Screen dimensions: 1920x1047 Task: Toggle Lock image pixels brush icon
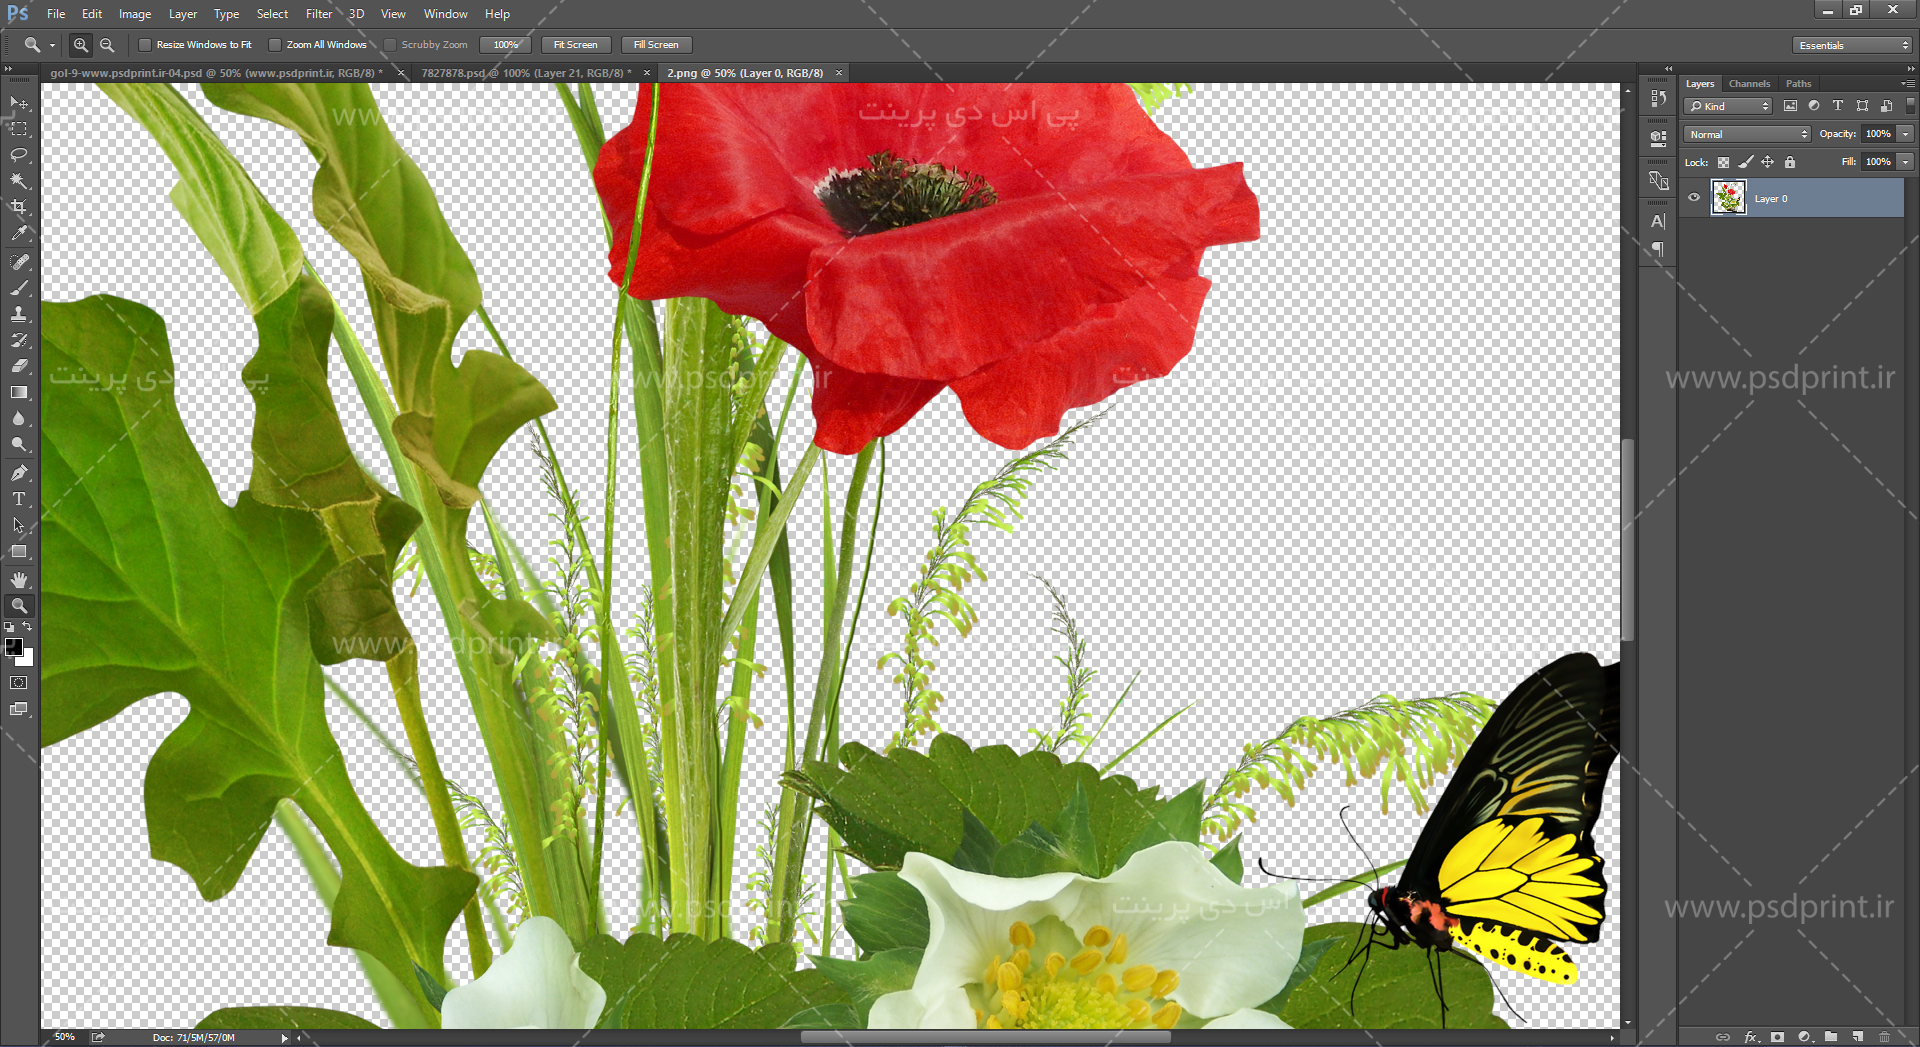coord(1746,162)
